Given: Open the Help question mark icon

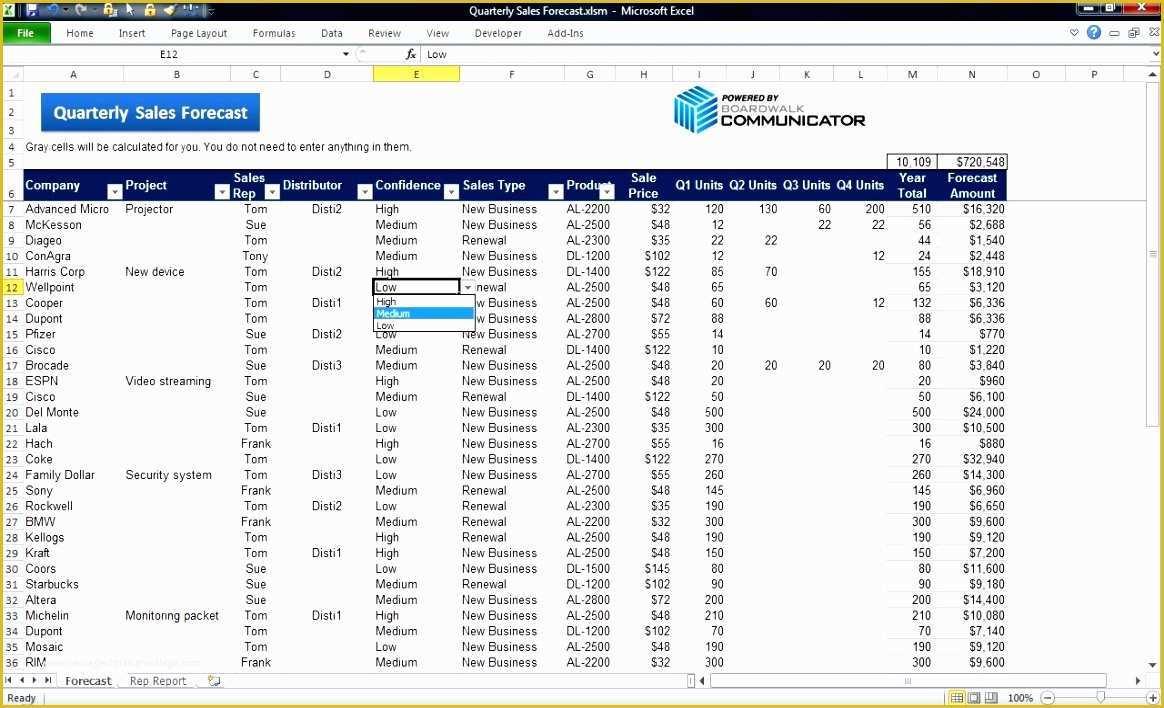Looking at the screenshot, I should [x=1093, y=33].
